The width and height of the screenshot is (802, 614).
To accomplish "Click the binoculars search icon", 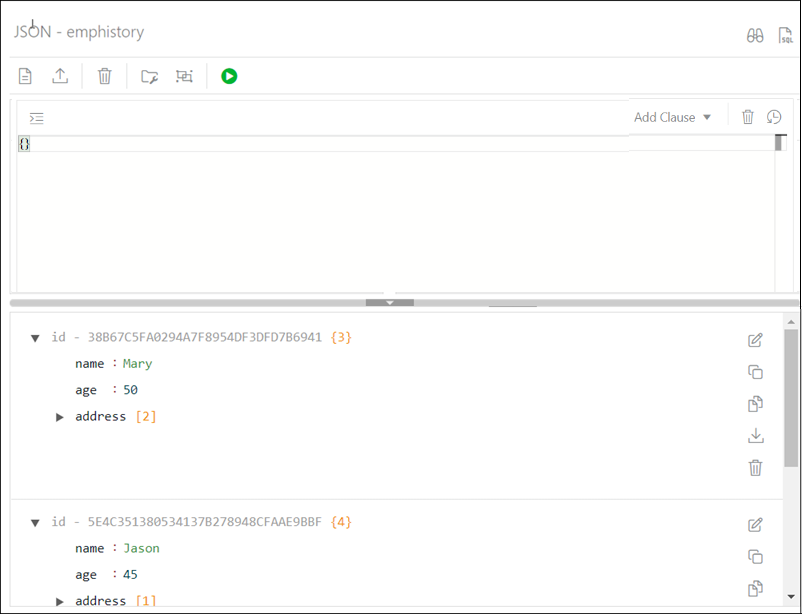I will coord(755,36).
